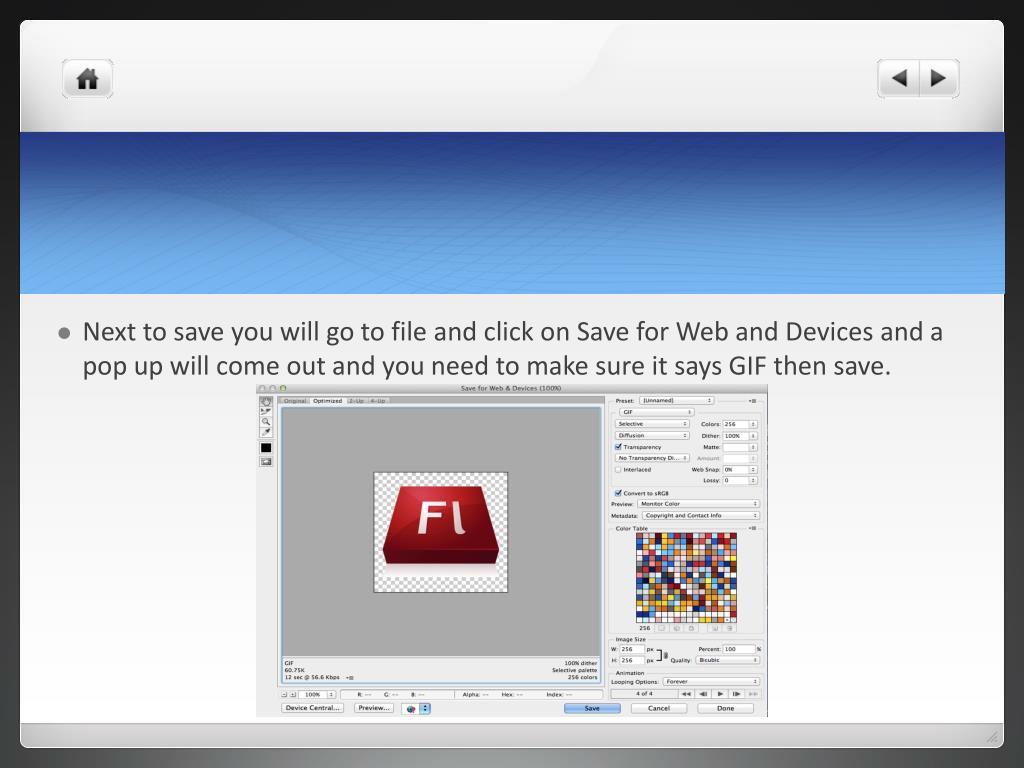The width and height of the screenshot is (1024, 768).
Task: Click the image width W field
Action: (x=632, y=649)
